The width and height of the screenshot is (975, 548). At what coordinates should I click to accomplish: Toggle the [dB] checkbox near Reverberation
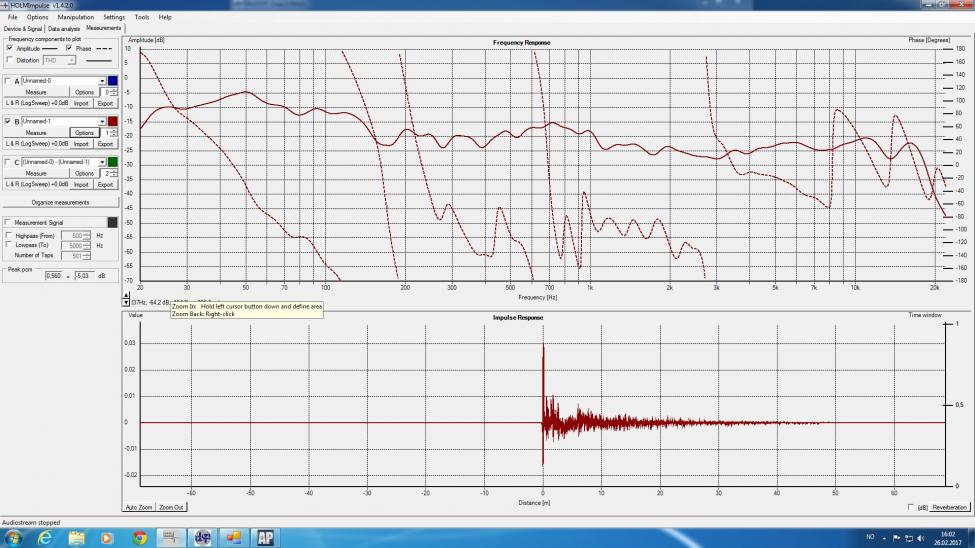(911, 508)
